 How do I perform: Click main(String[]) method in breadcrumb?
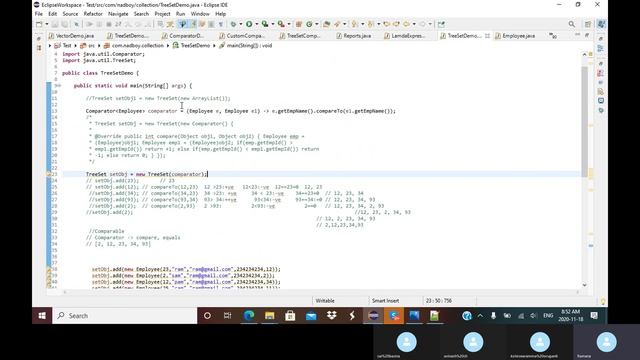246,46
